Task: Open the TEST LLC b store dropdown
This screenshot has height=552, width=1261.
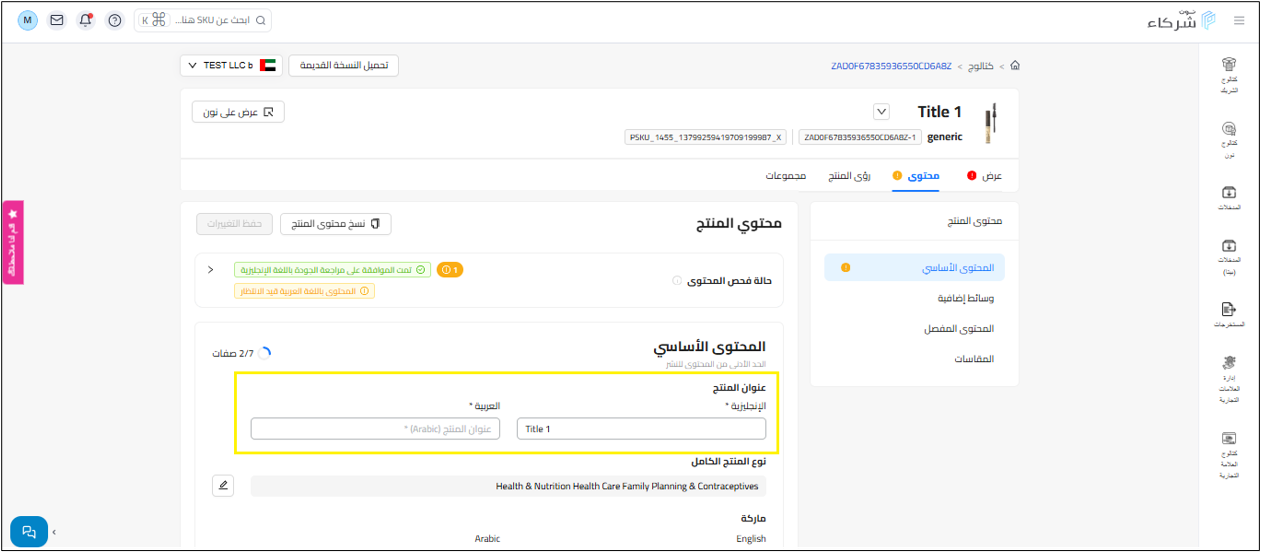Action: coord(232,65)
